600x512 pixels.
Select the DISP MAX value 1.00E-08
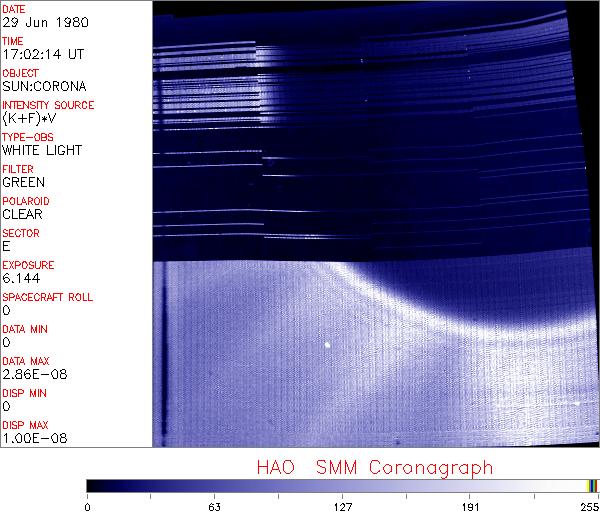[x=28, y=438]
